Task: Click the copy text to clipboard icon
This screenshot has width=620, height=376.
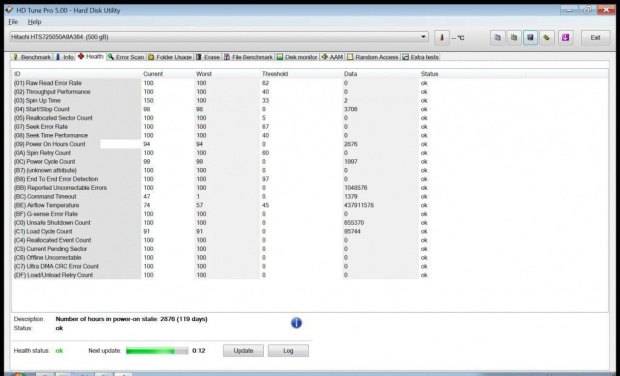Action: [498, 38]
